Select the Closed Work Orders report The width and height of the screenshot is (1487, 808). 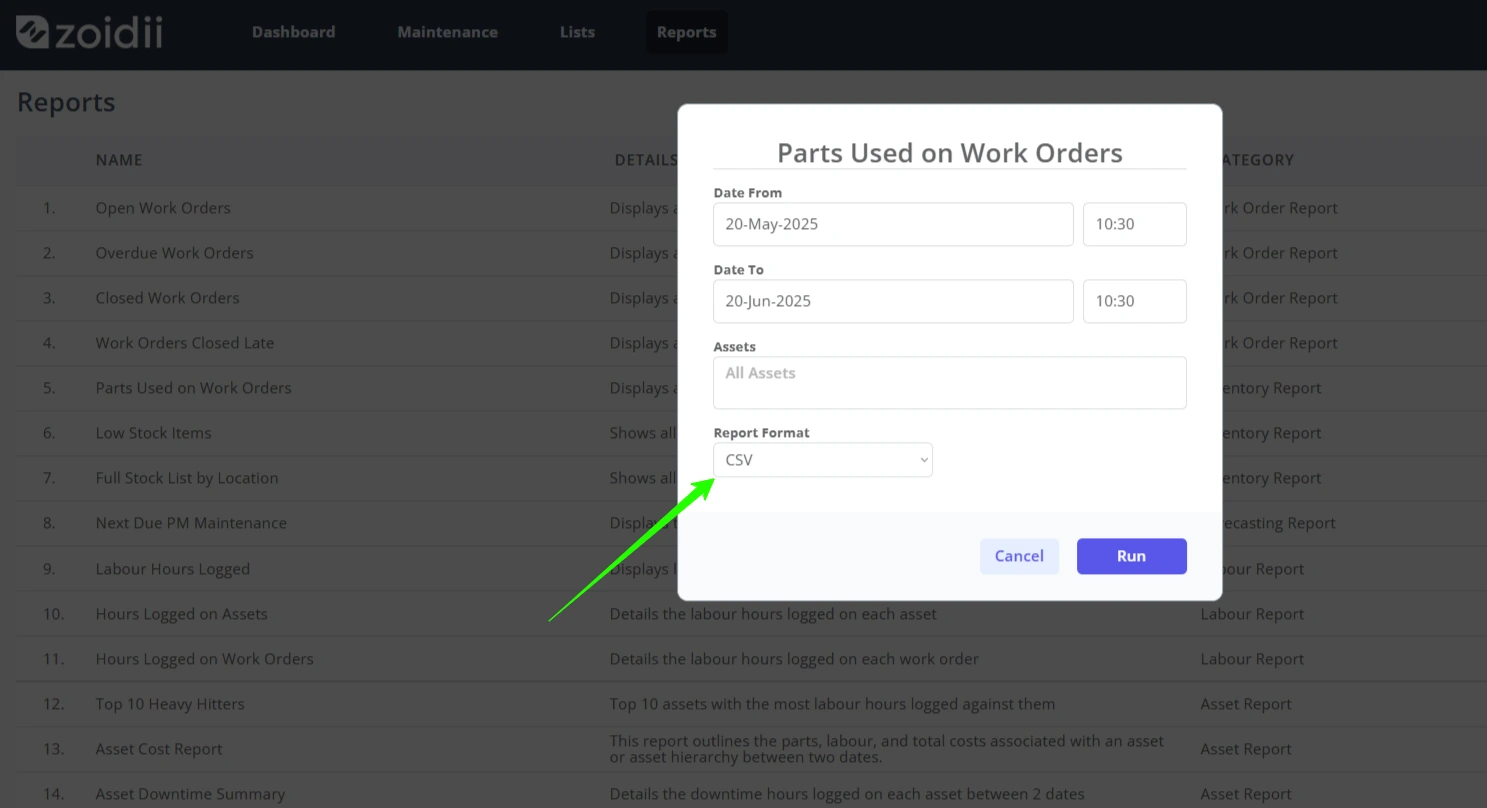click(x=167, y=298)
